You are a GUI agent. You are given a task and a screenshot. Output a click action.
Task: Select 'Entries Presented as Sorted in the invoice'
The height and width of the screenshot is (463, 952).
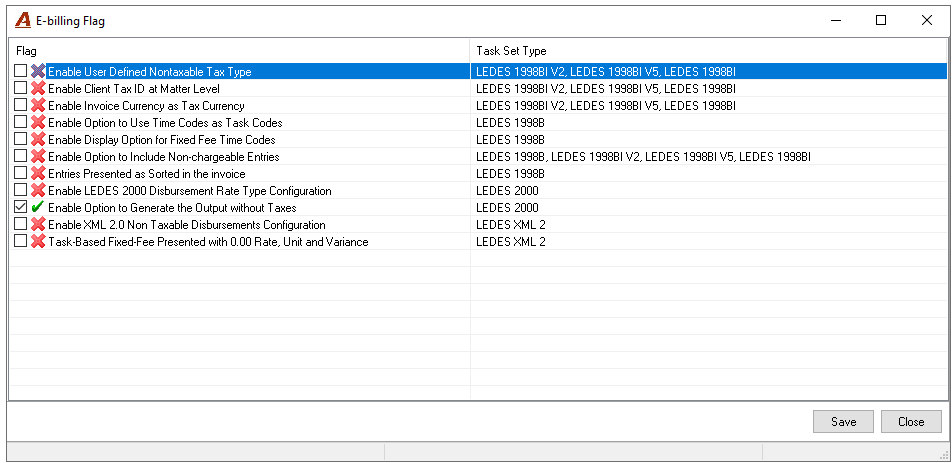147,174
